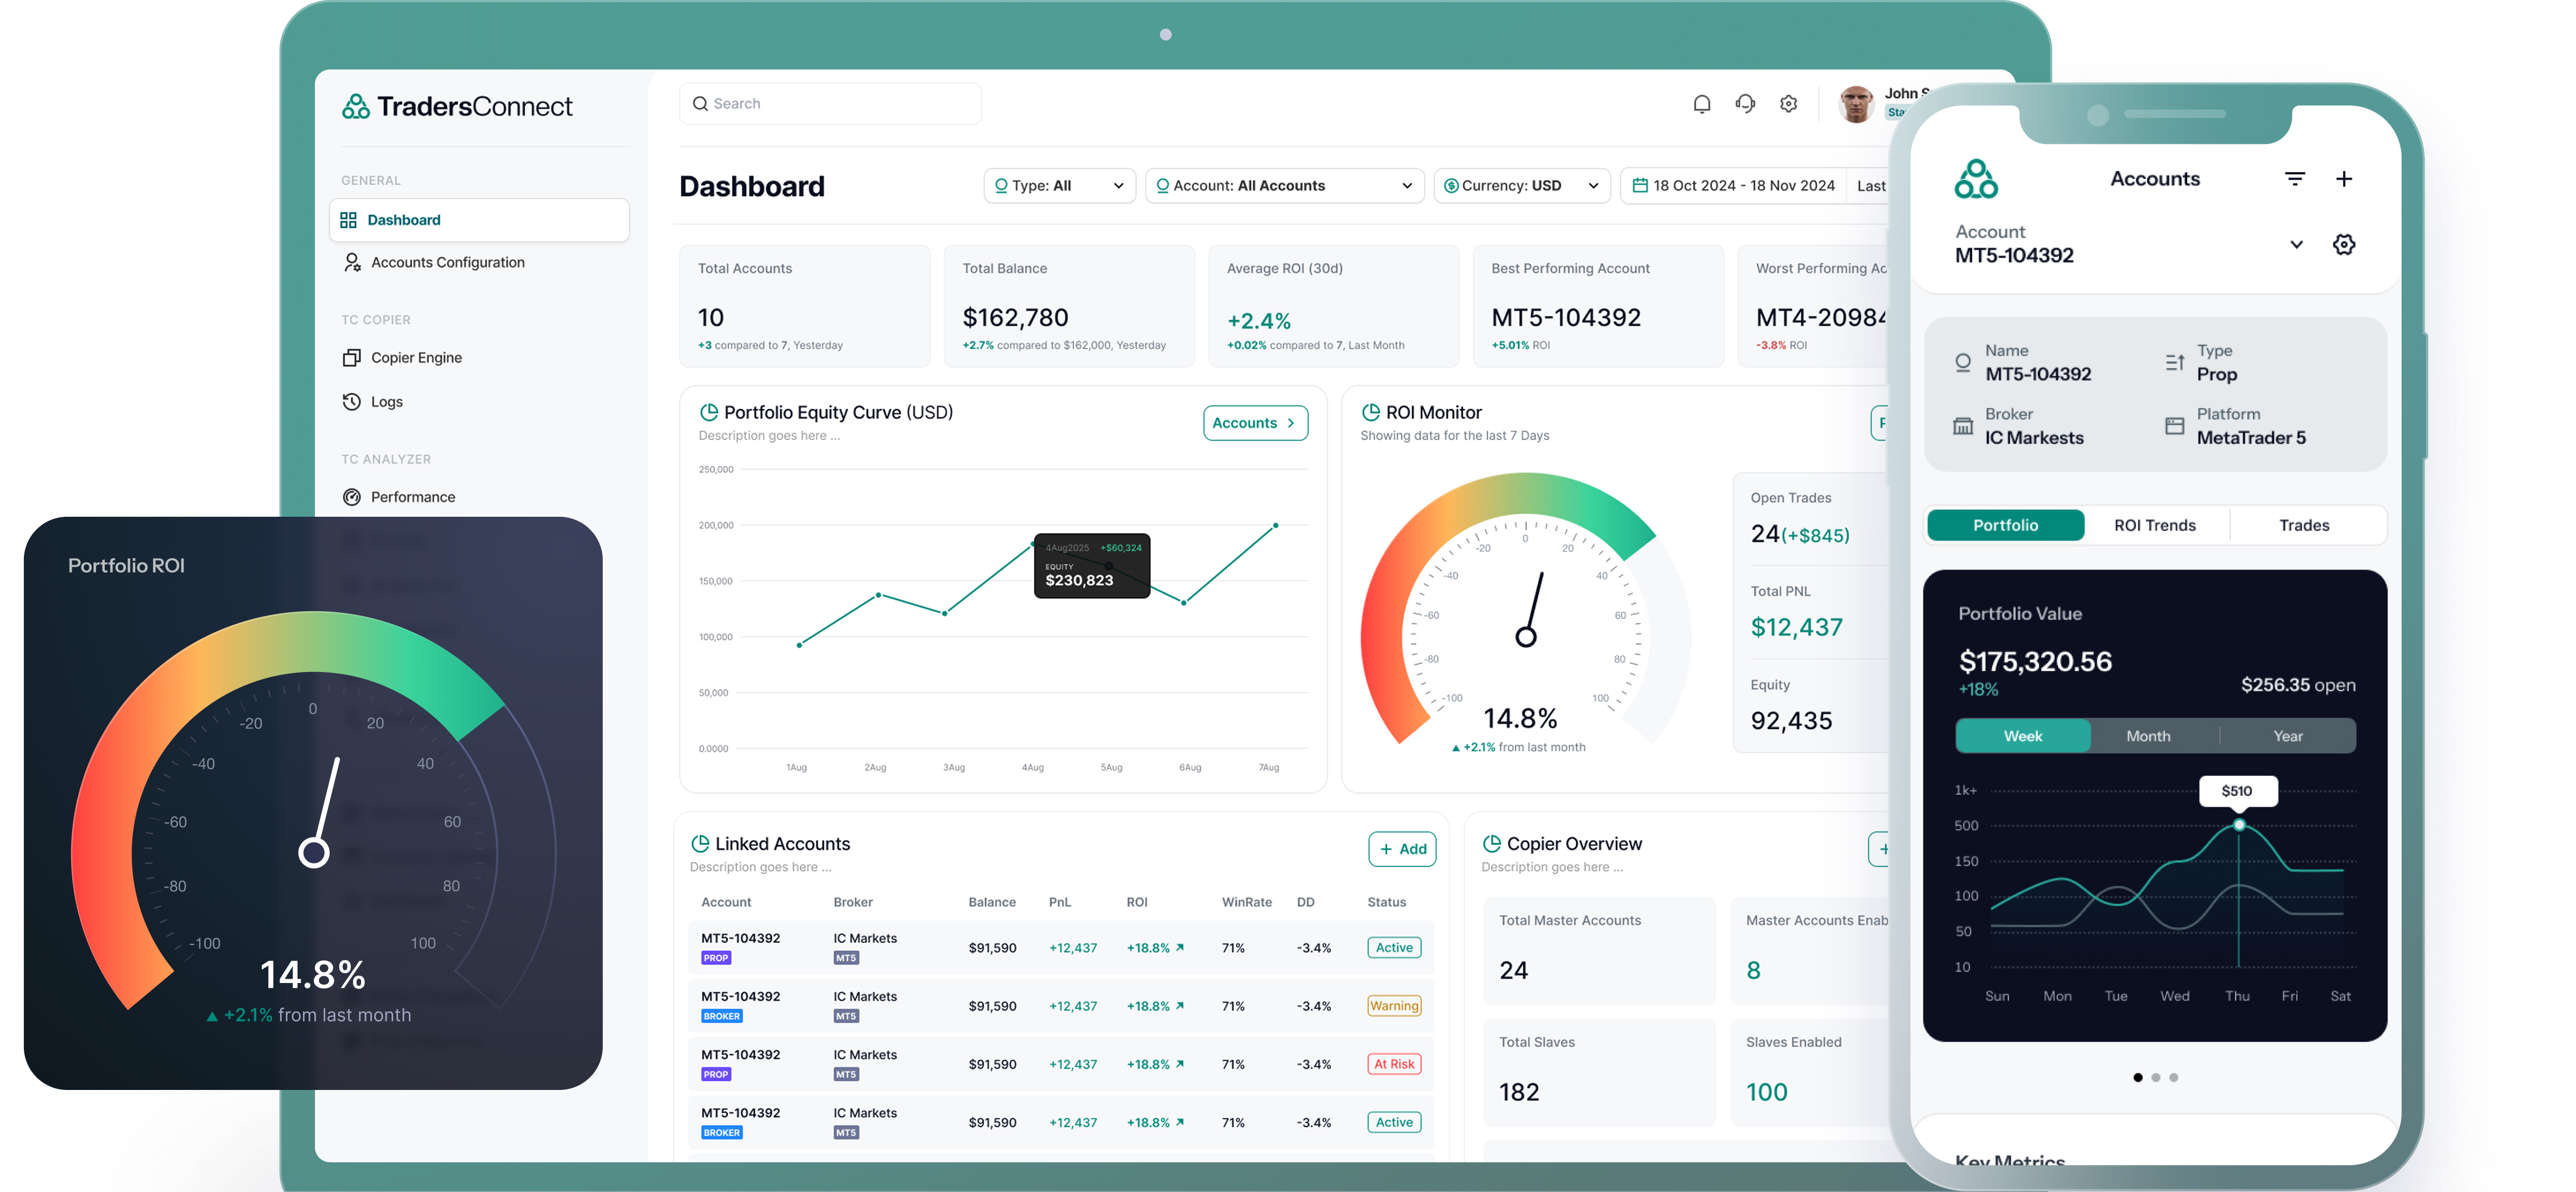Expand the MT5-104392 account selector chevron
Viewport: 2576px width, 1192px height.
point(2296,243)
